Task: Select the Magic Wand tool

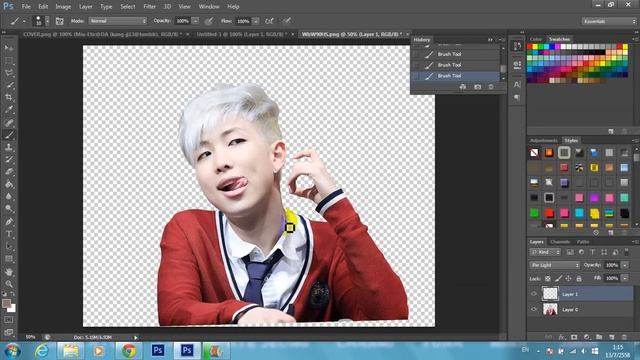Action: click(x=9, y=85)
